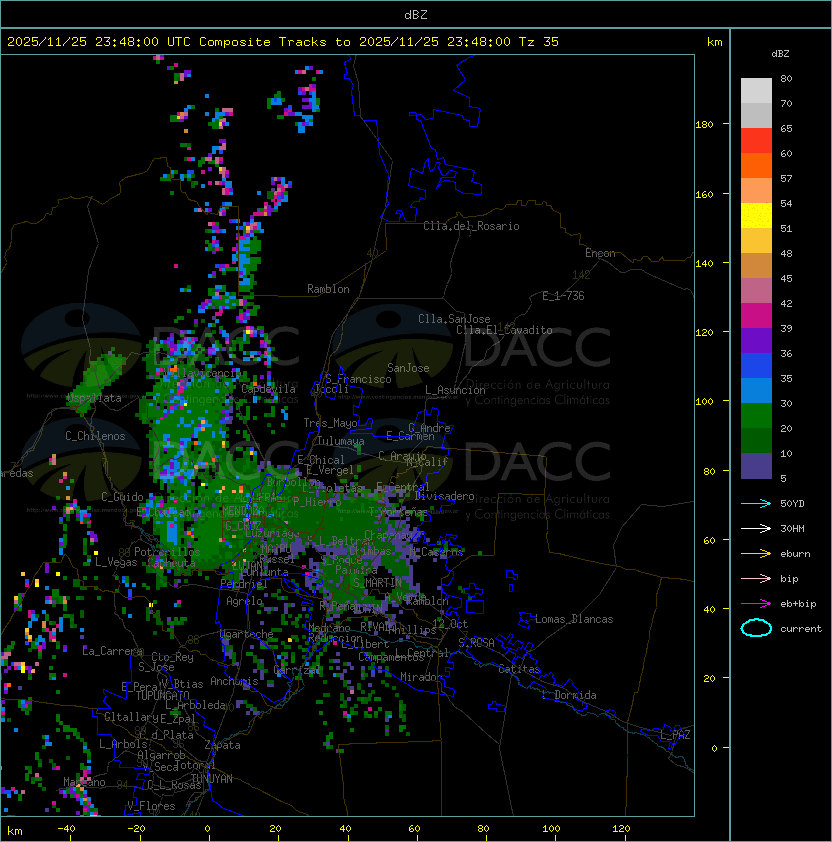
Task: Click the V_Flores map label
Action: pyautogui.click(x=151, y=806)
